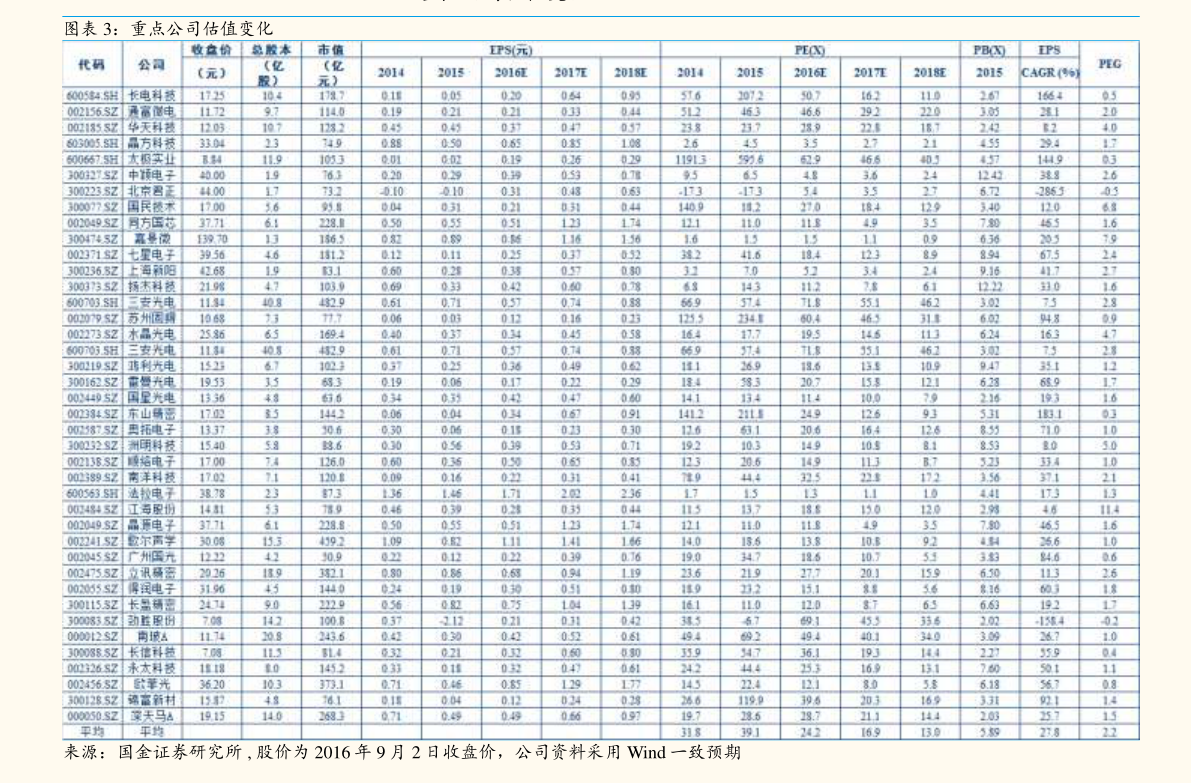Select stock code 002371.SZ

coord(92,255)
